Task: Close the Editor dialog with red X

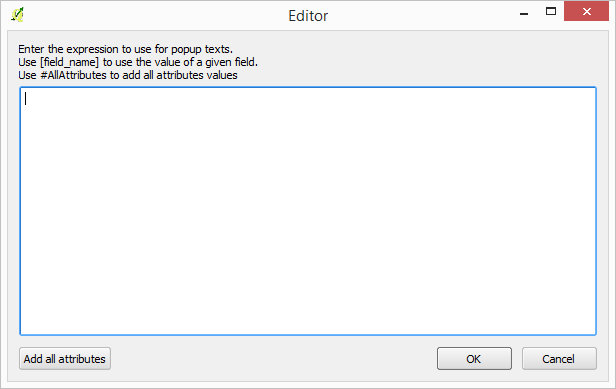Action: [x=586, y=11]
